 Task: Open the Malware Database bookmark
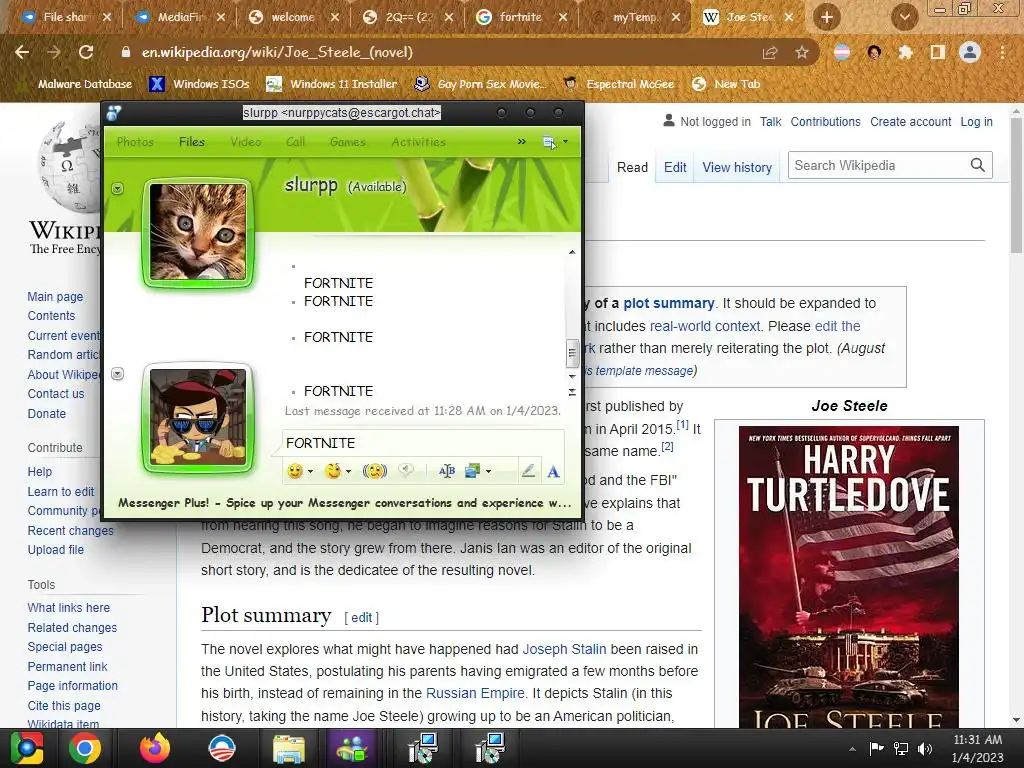point(85,84)
